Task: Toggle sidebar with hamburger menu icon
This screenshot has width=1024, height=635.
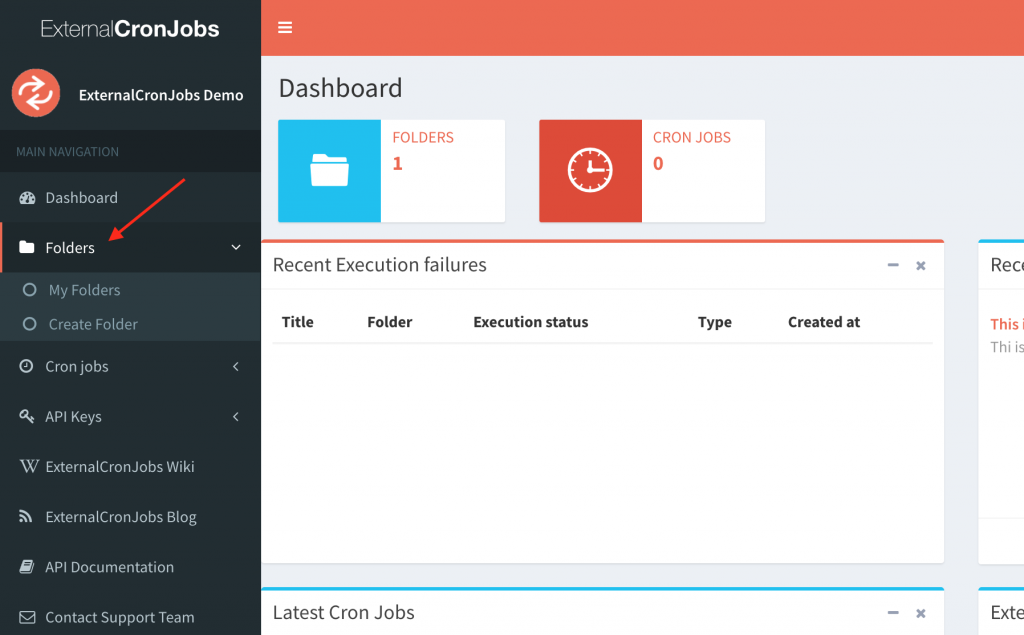Action: pyautogui.click(x=285, y=27)
